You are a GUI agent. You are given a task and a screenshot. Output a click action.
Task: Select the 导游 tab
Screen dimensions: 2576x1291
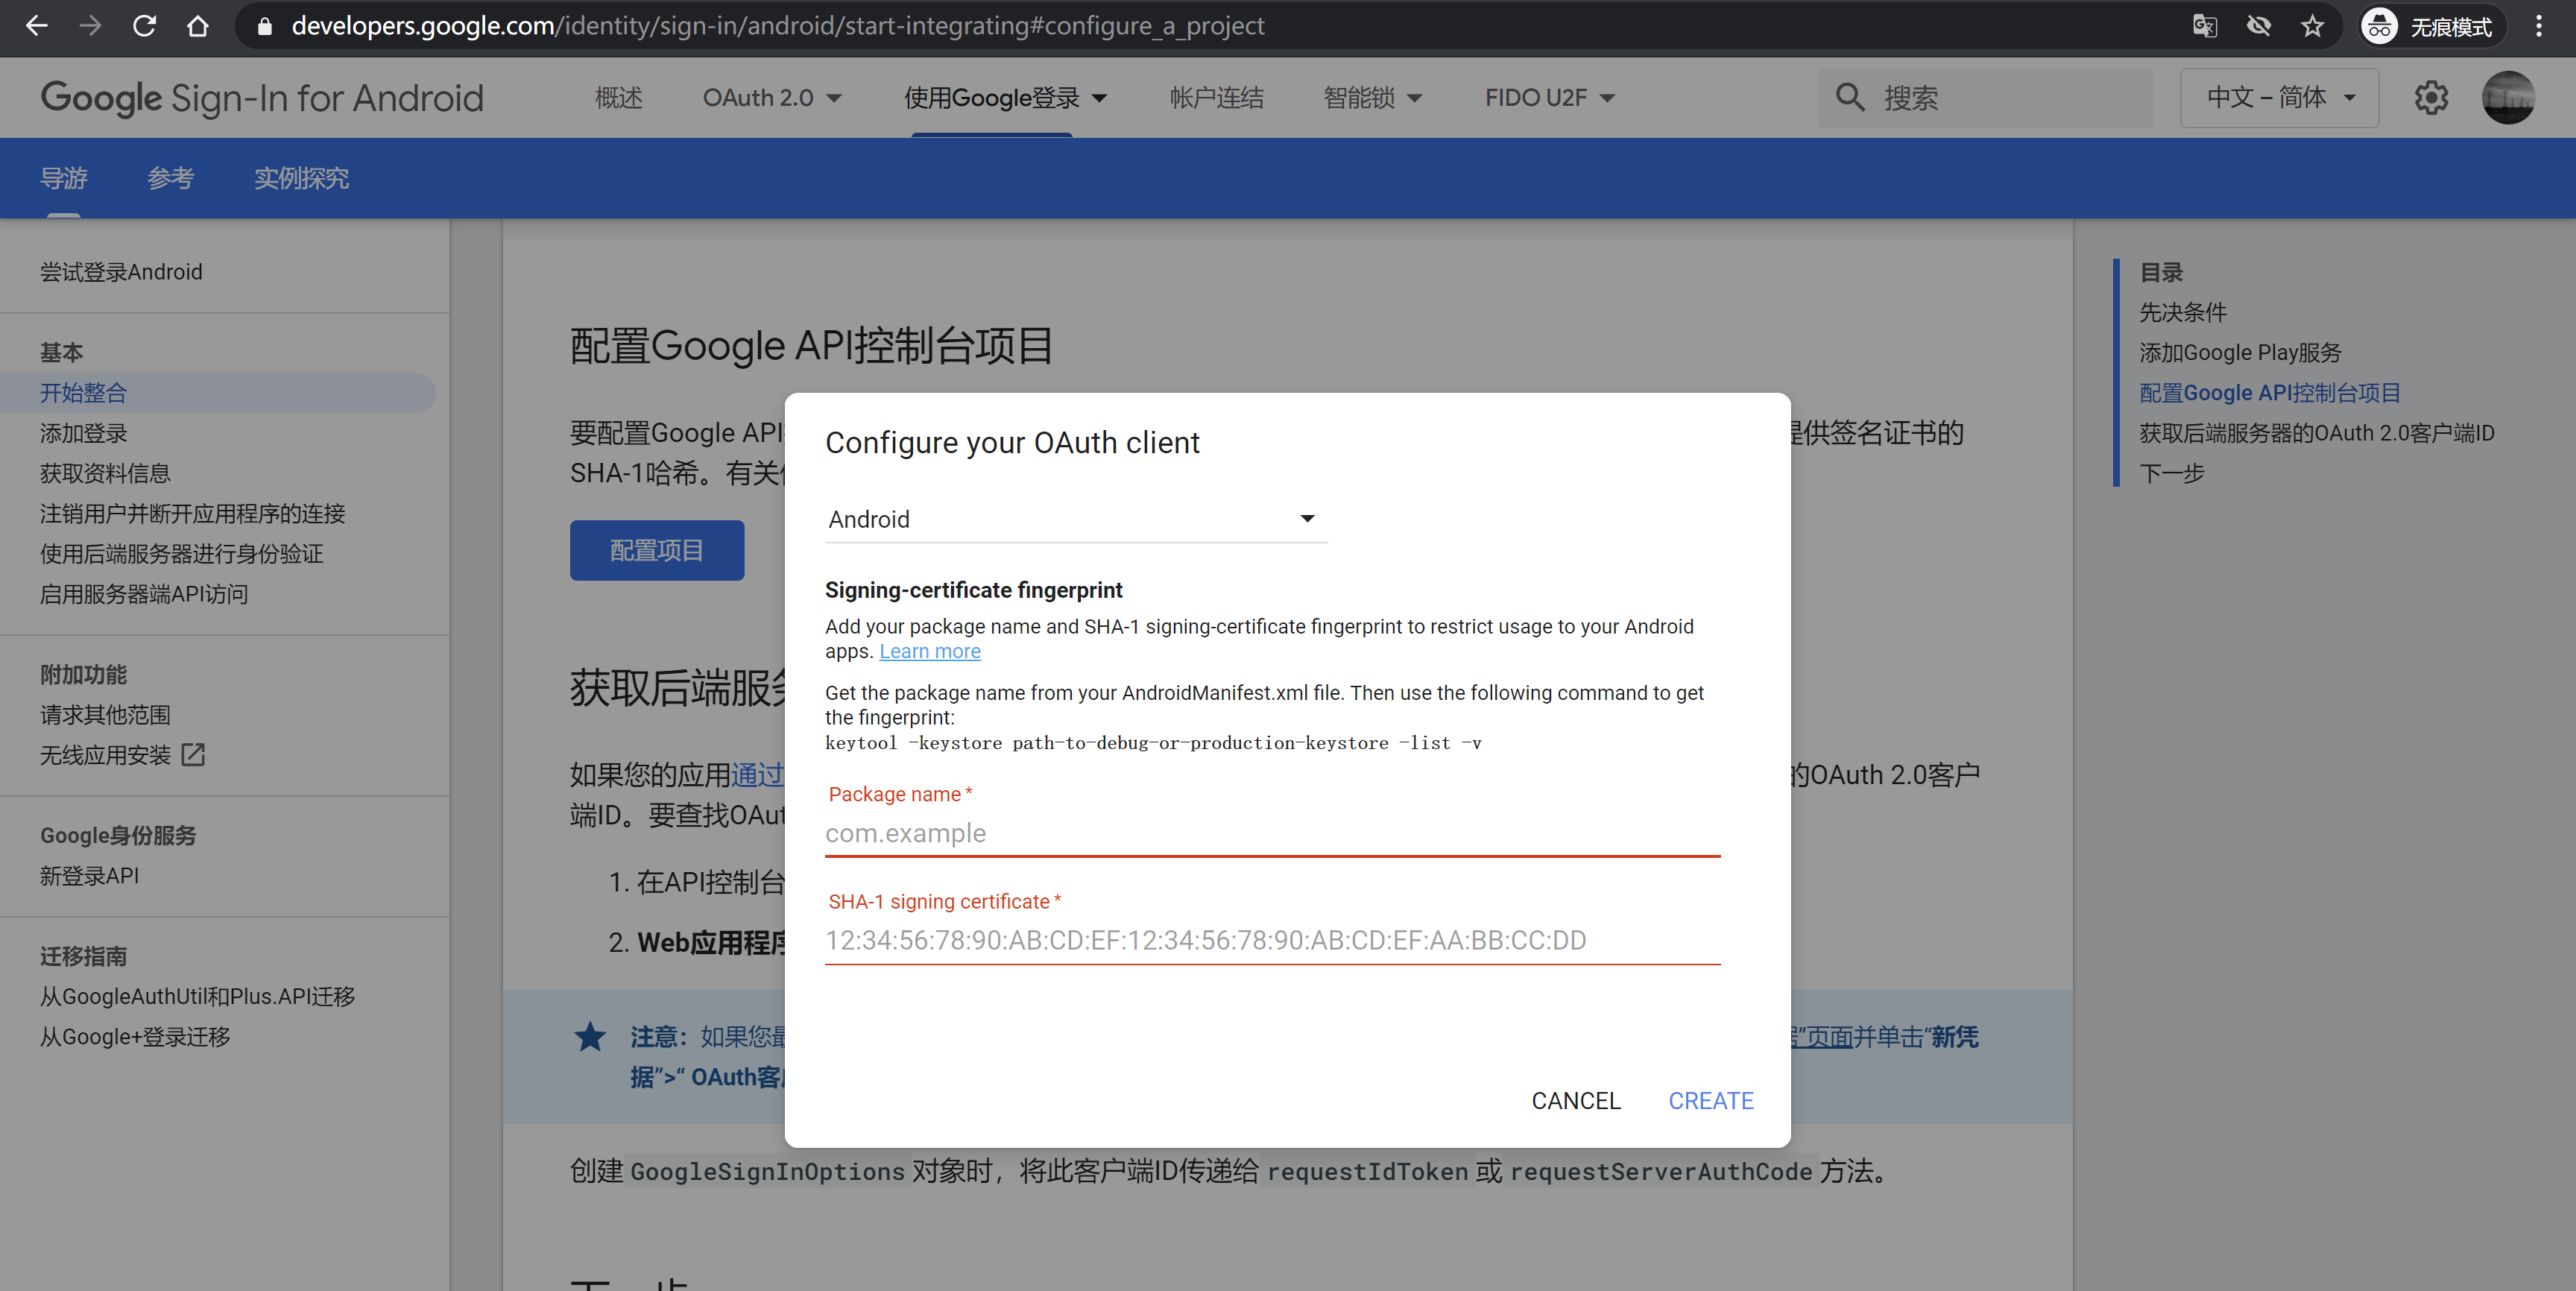coord(64,178)
